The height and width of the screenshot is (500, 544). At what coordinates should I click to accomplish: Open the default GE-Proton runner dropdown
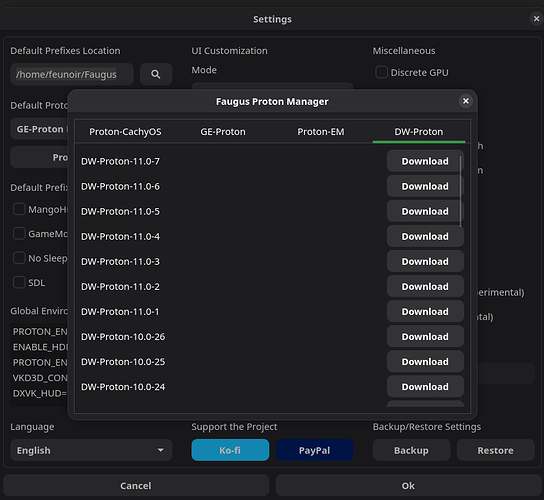[39, 129]
